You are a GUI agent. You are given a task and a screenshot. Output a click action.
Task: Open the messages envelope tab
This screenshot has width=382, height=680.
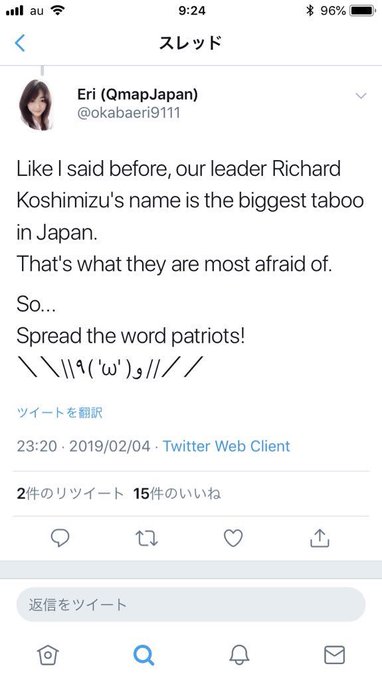point(334,654)
